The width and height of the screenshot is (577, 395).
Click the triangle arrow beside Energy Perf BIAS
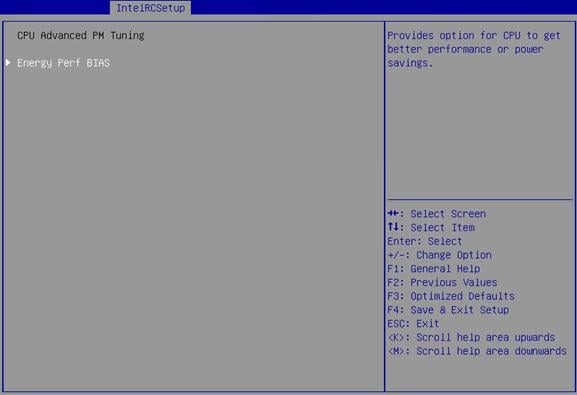coord(8,63)
